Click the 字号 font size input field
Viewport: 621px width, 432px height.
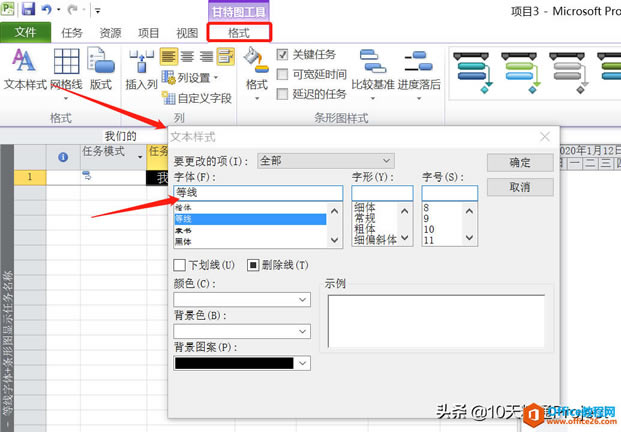[450, 193]
